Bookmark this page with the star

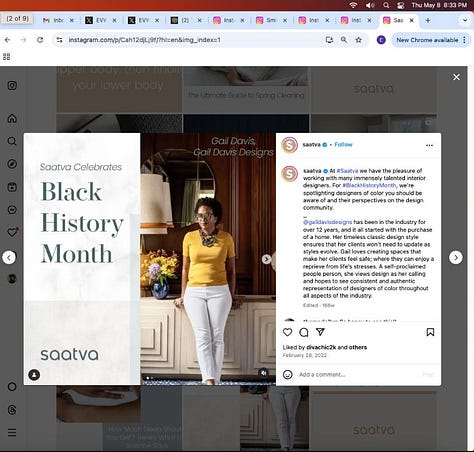pos(358,40)
